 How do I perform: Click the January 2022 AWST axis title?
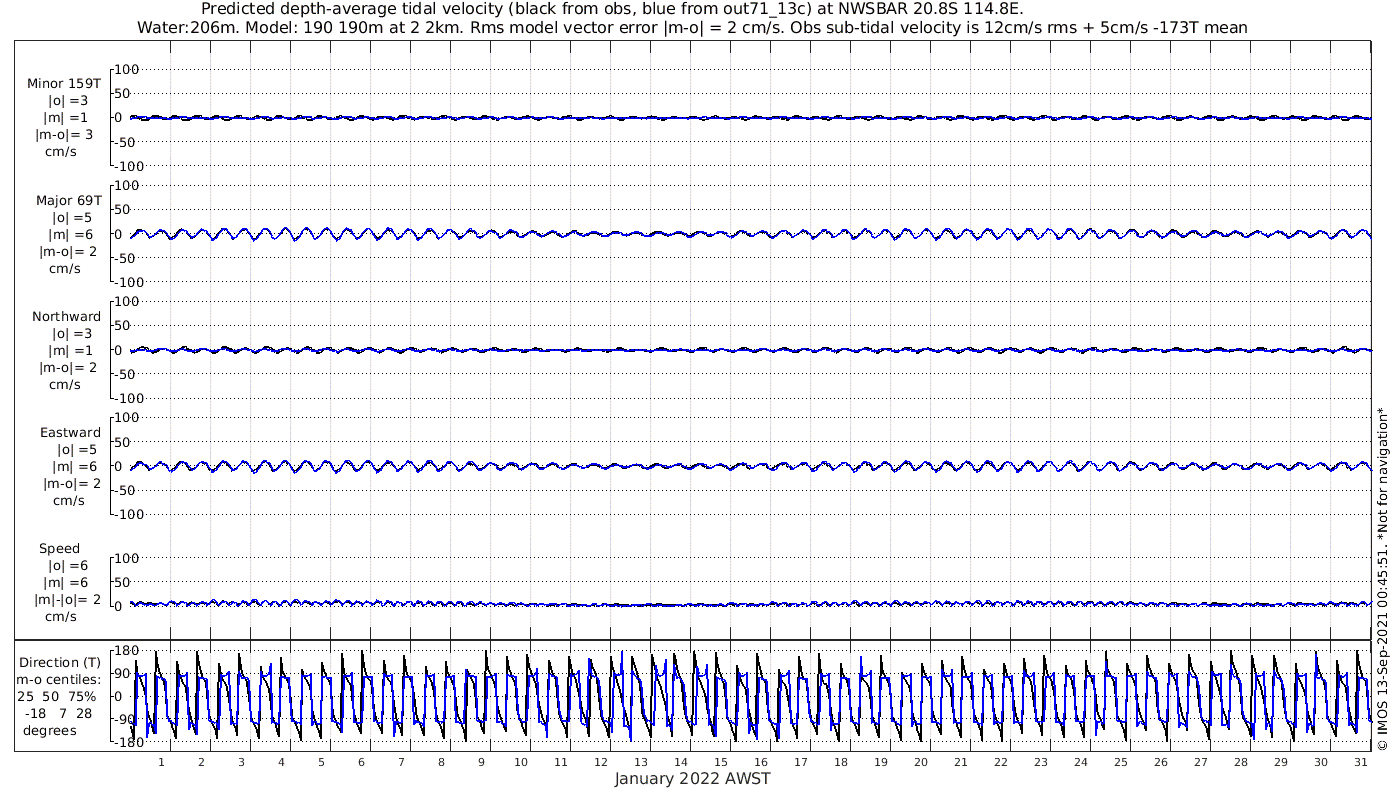click(x=692, y=779)
